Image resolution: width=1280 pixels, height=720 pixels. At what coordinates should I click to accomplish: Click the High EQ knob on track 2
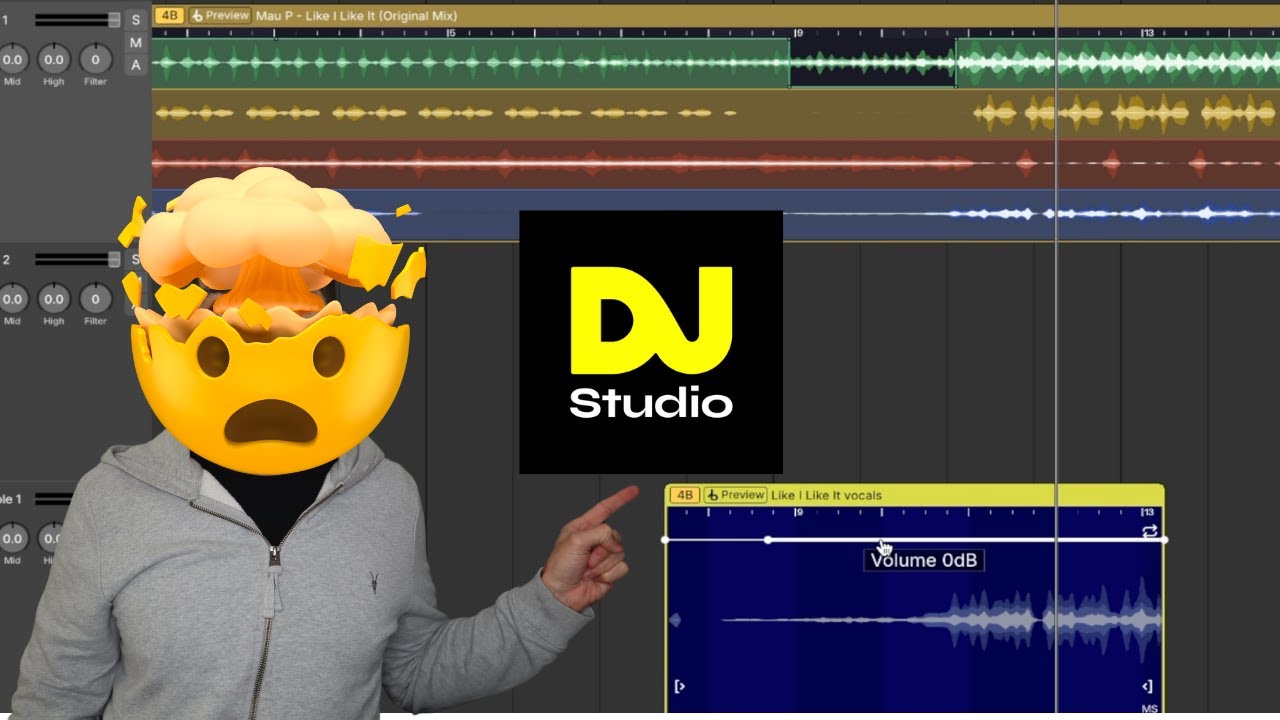tap(54, 299)
